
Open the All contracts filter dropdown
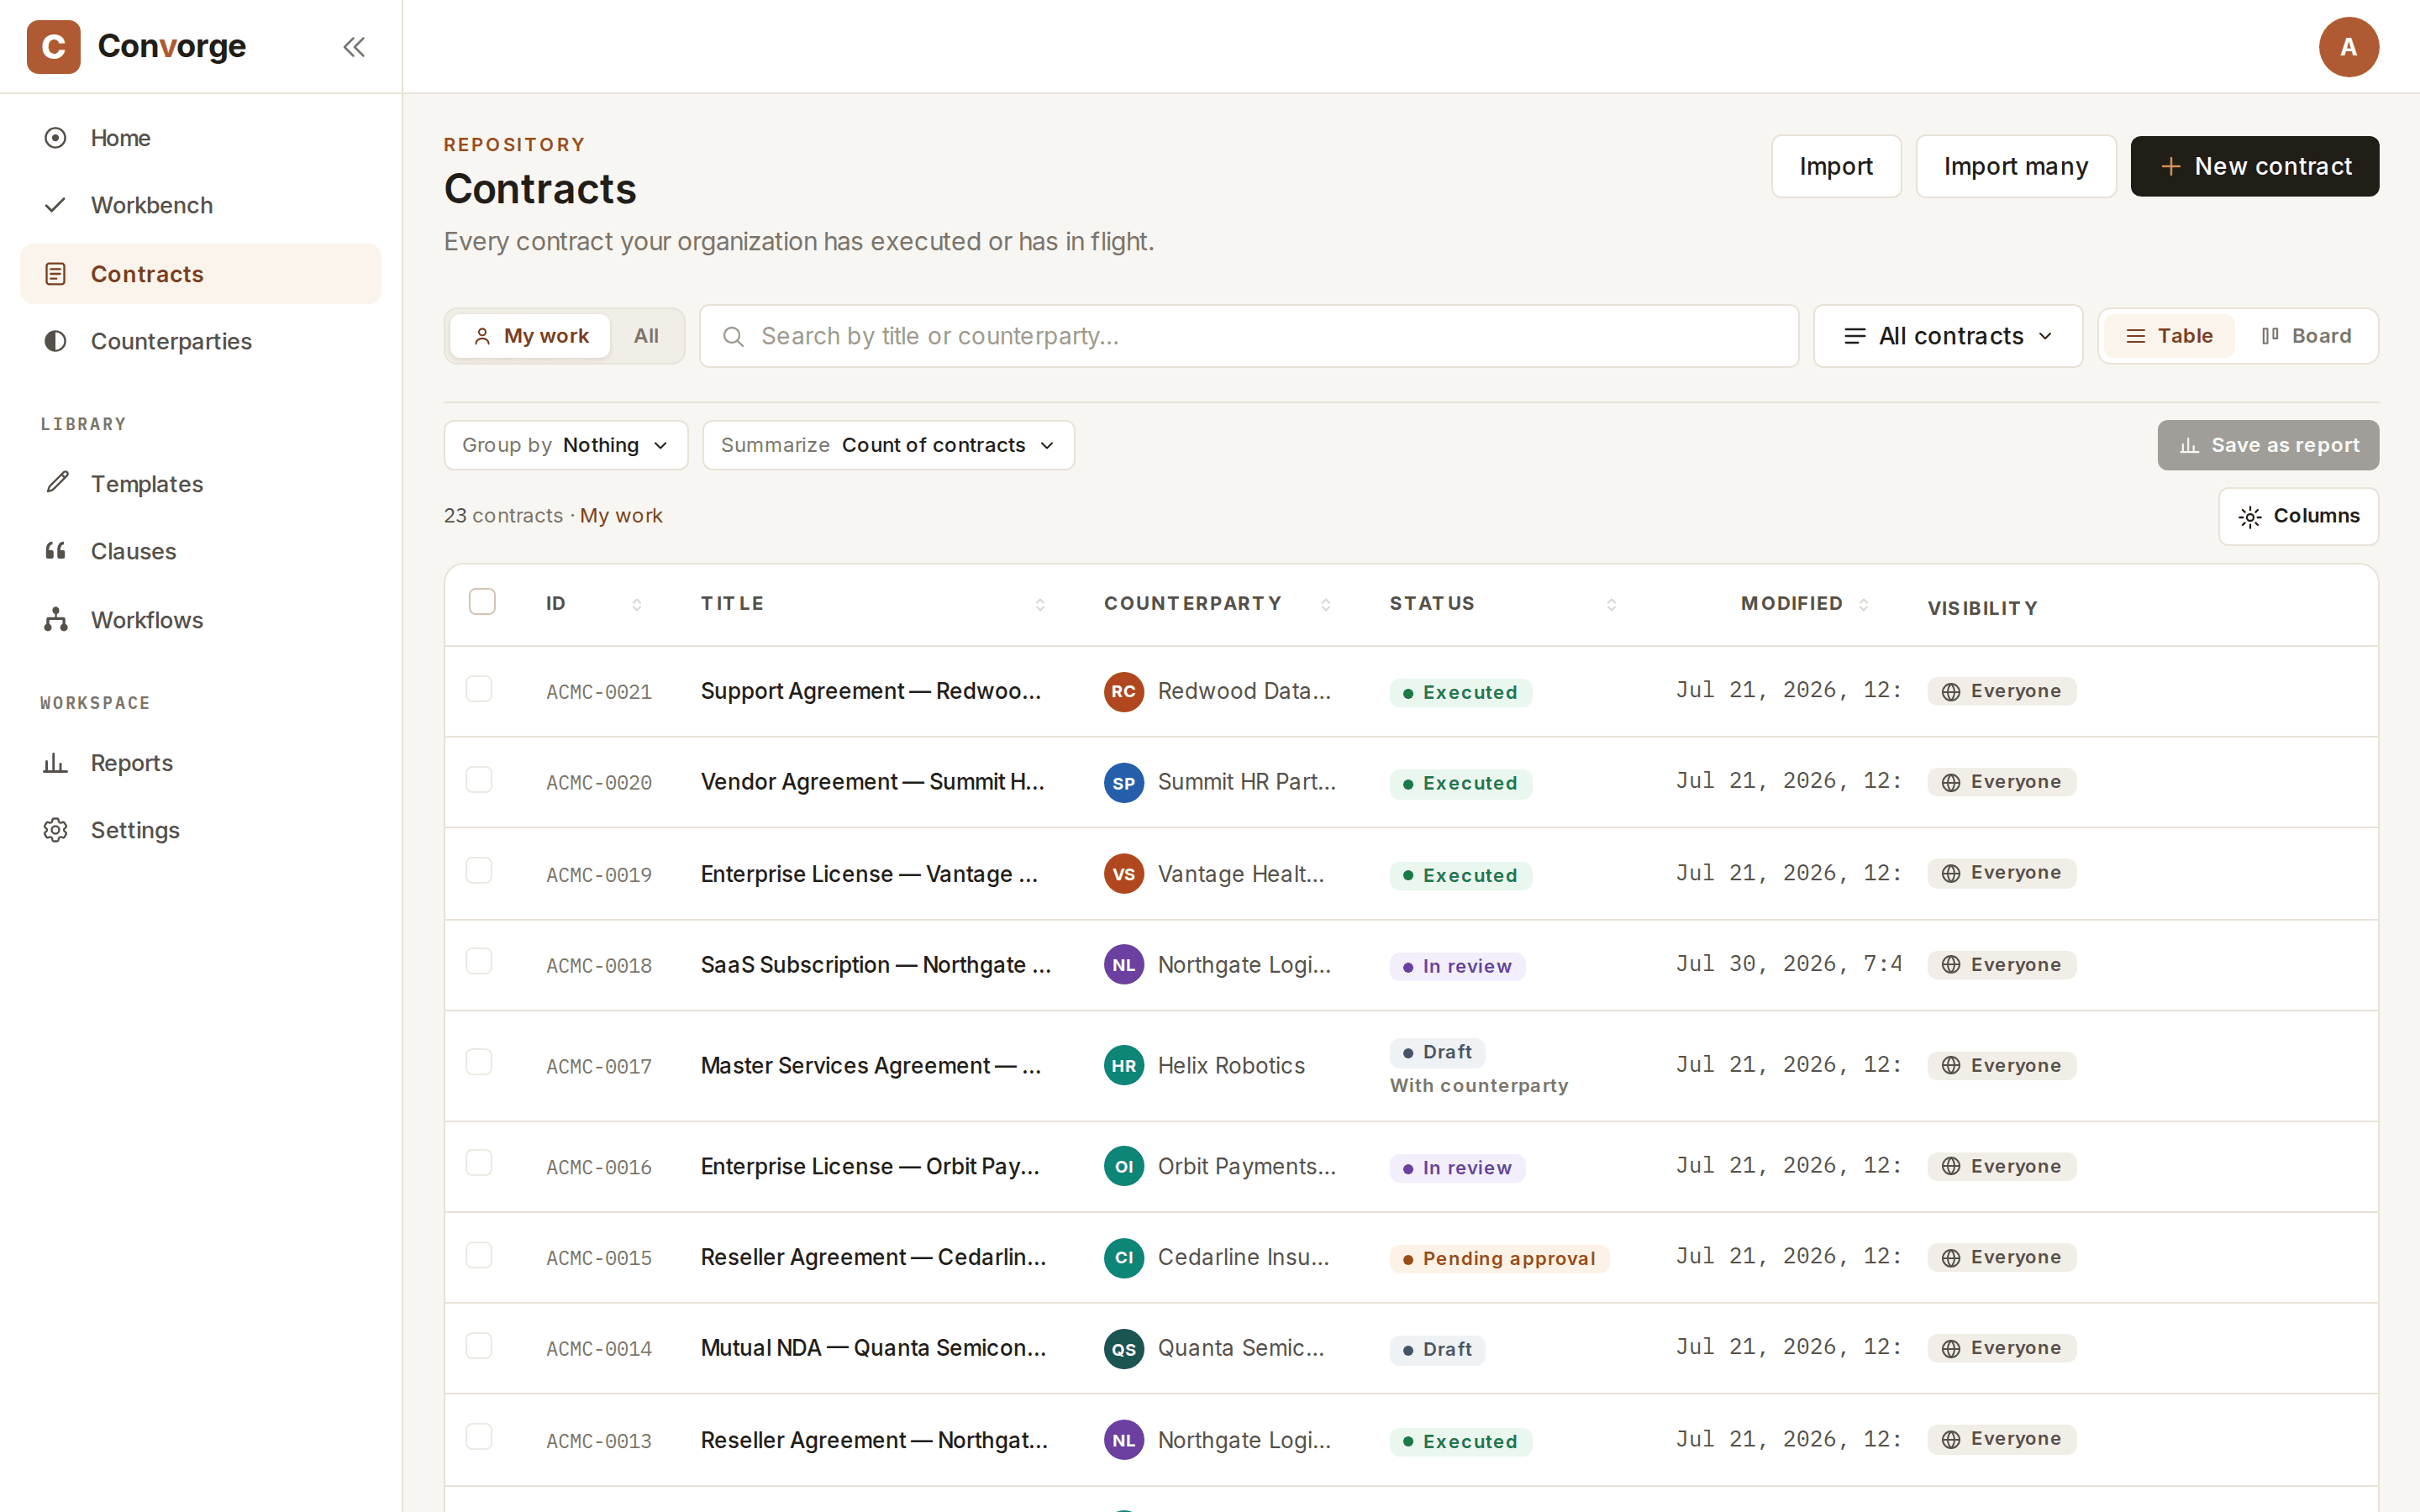point(1947,336)
